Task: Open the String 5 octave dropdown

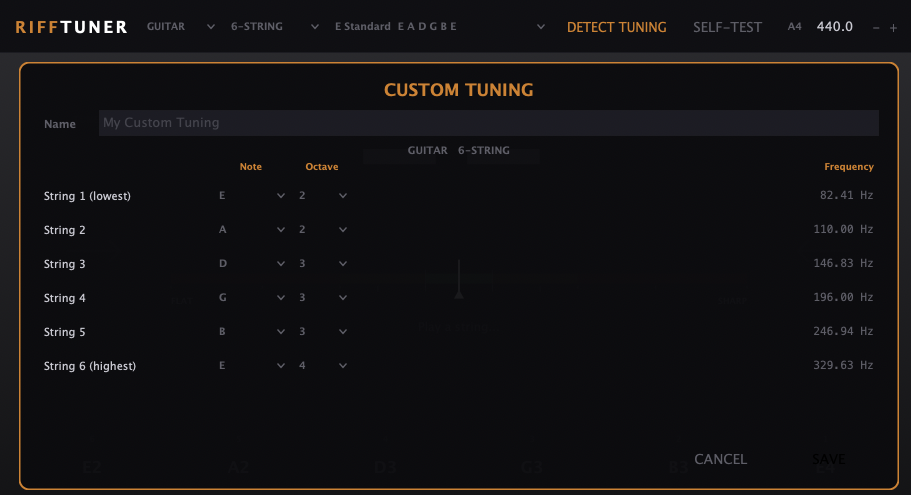Action: pos(322,332)
